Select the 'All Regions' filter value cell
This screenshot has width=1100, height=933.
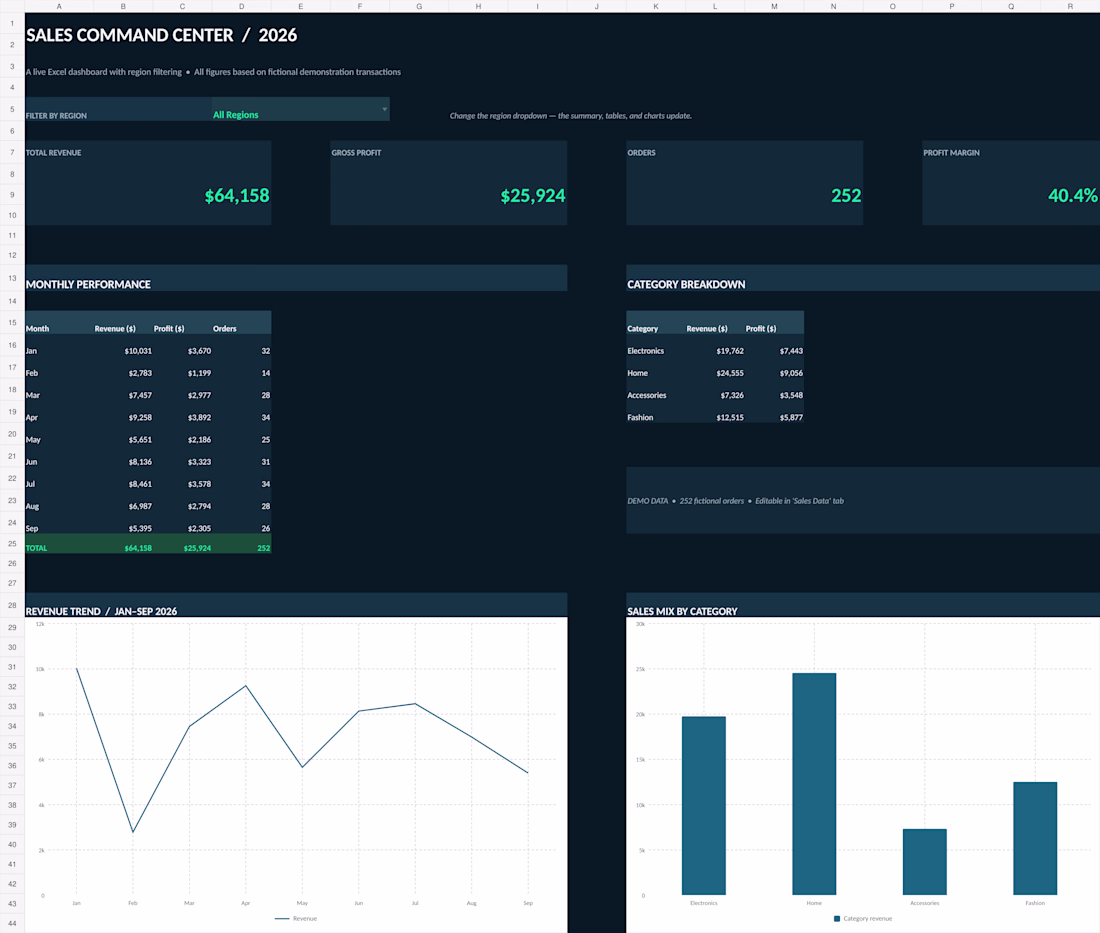(x=300, y=109)
